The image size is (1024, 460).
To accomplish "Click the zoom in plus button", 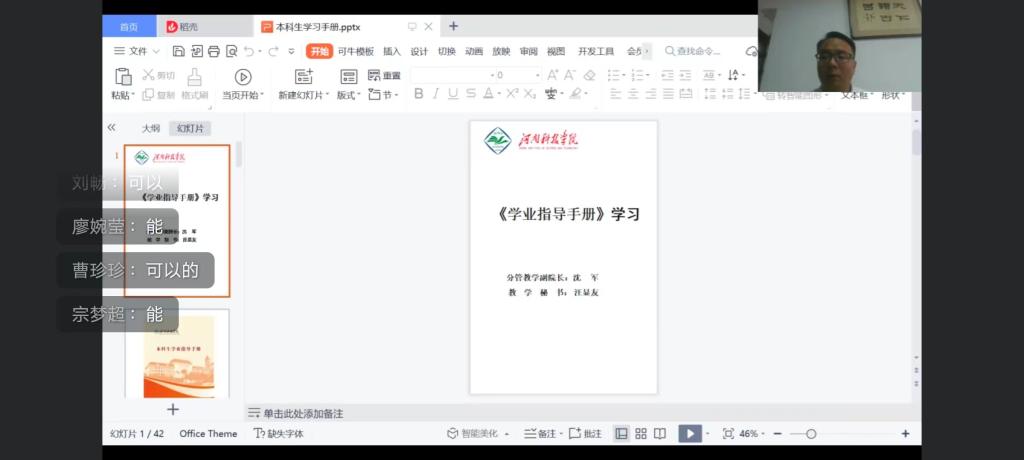I will click(905, 434).
